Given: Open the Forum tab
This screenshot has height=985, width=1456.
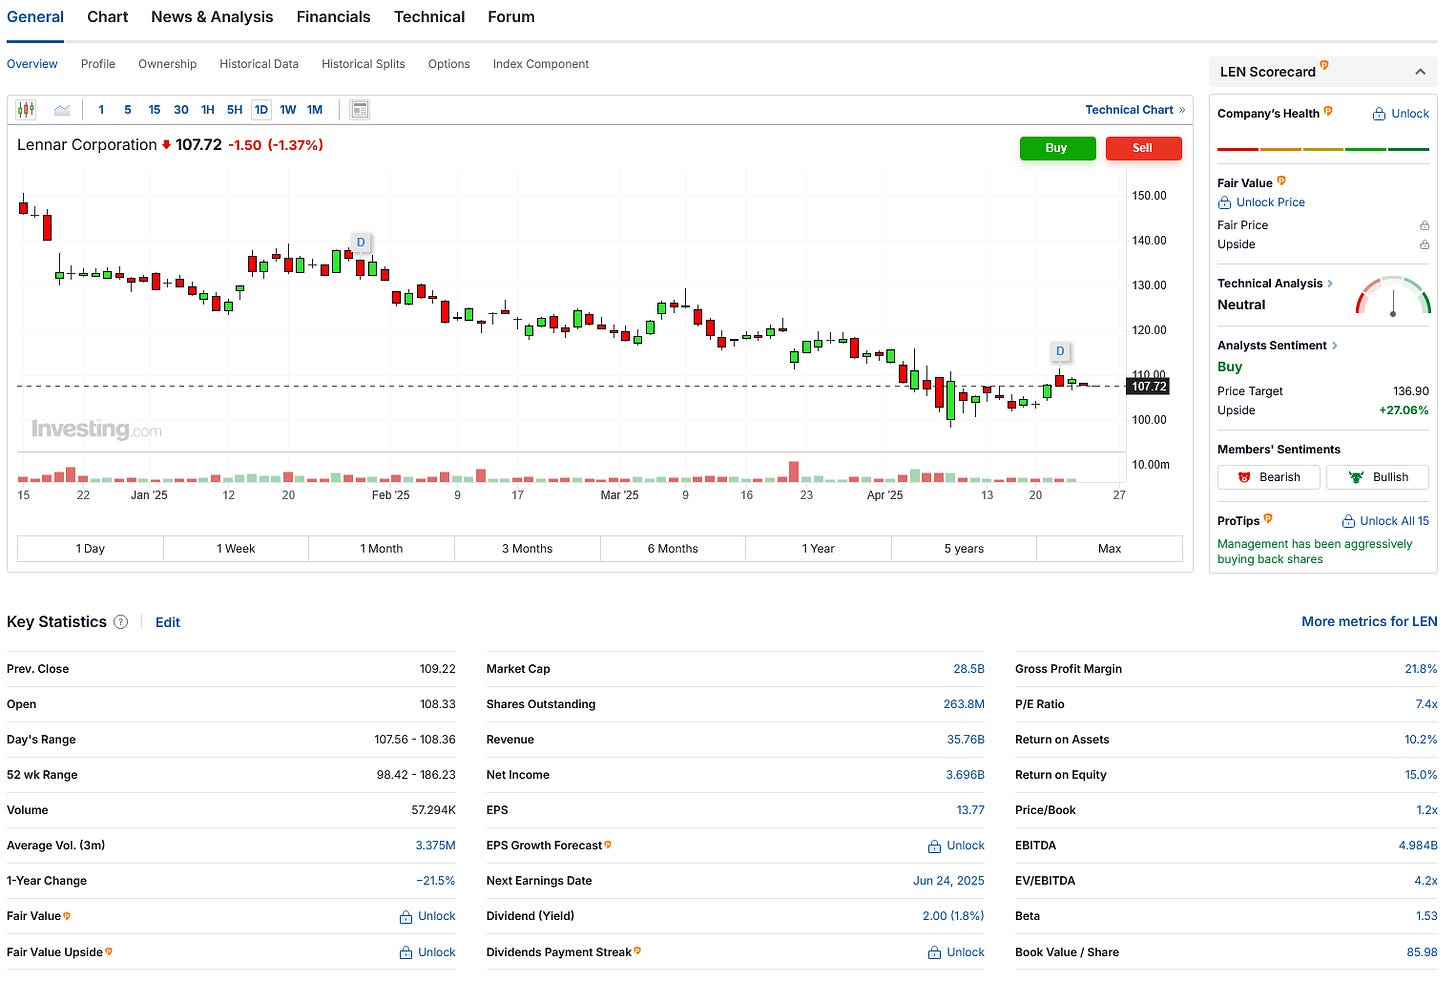Looking at the screenshot, I should [x=511, y=17].
